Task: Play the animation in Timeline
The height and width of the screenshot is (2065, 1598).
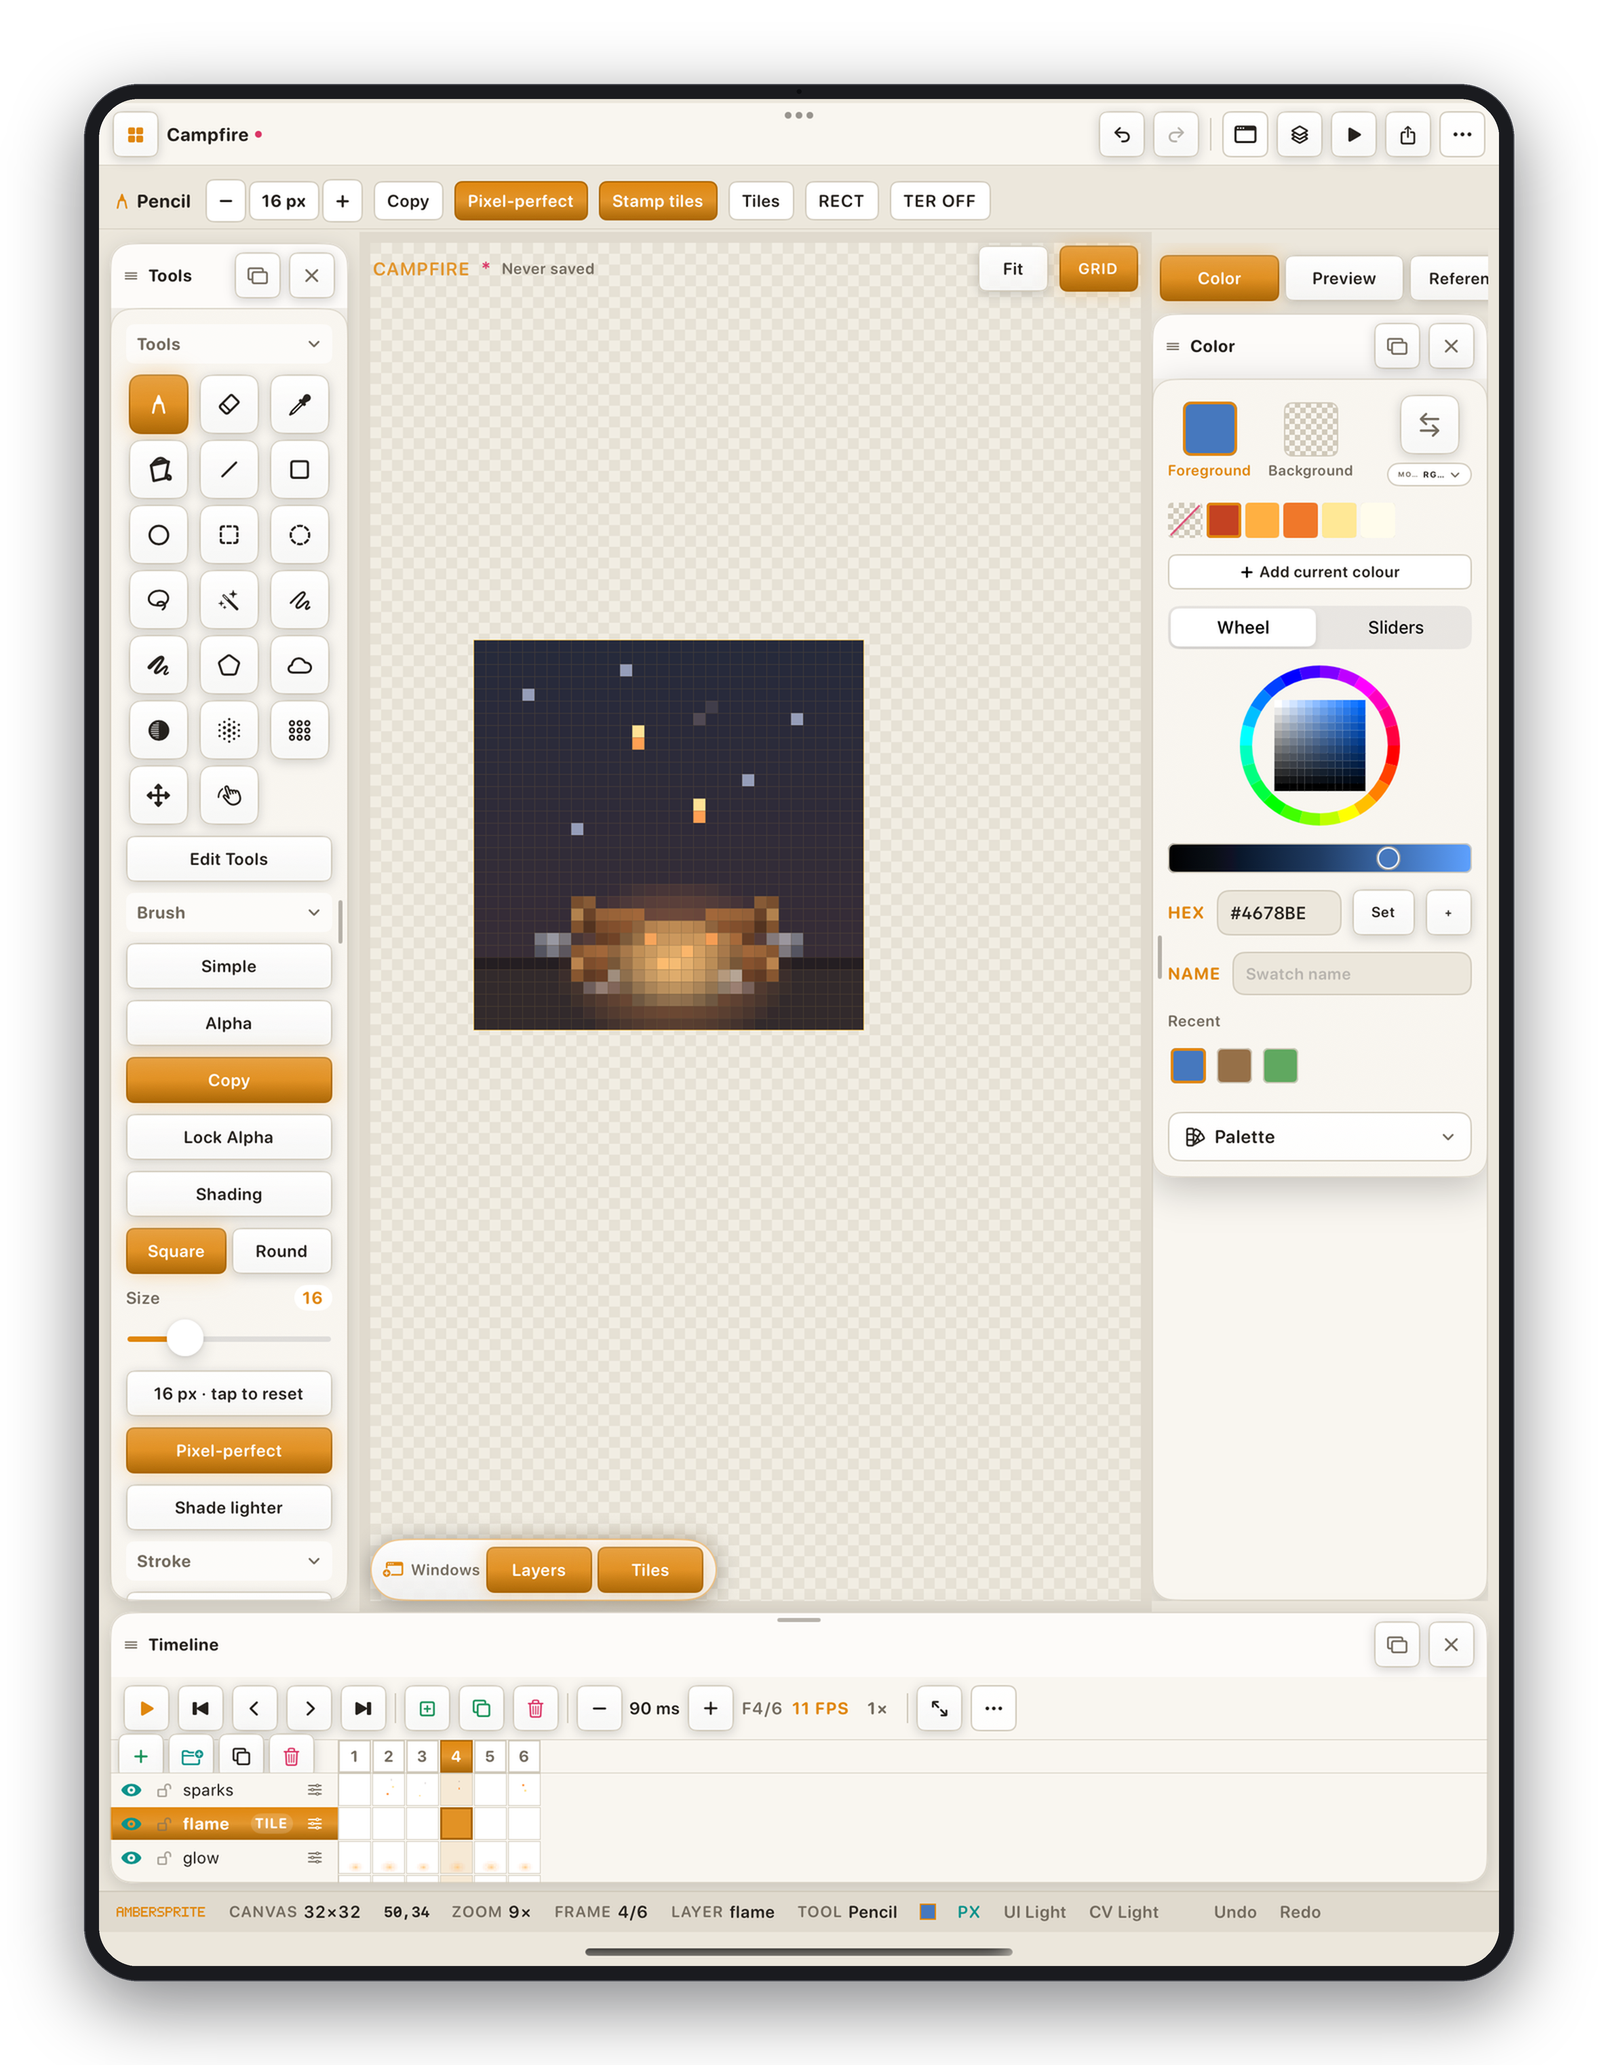Action: click(x=146, y=1708)
